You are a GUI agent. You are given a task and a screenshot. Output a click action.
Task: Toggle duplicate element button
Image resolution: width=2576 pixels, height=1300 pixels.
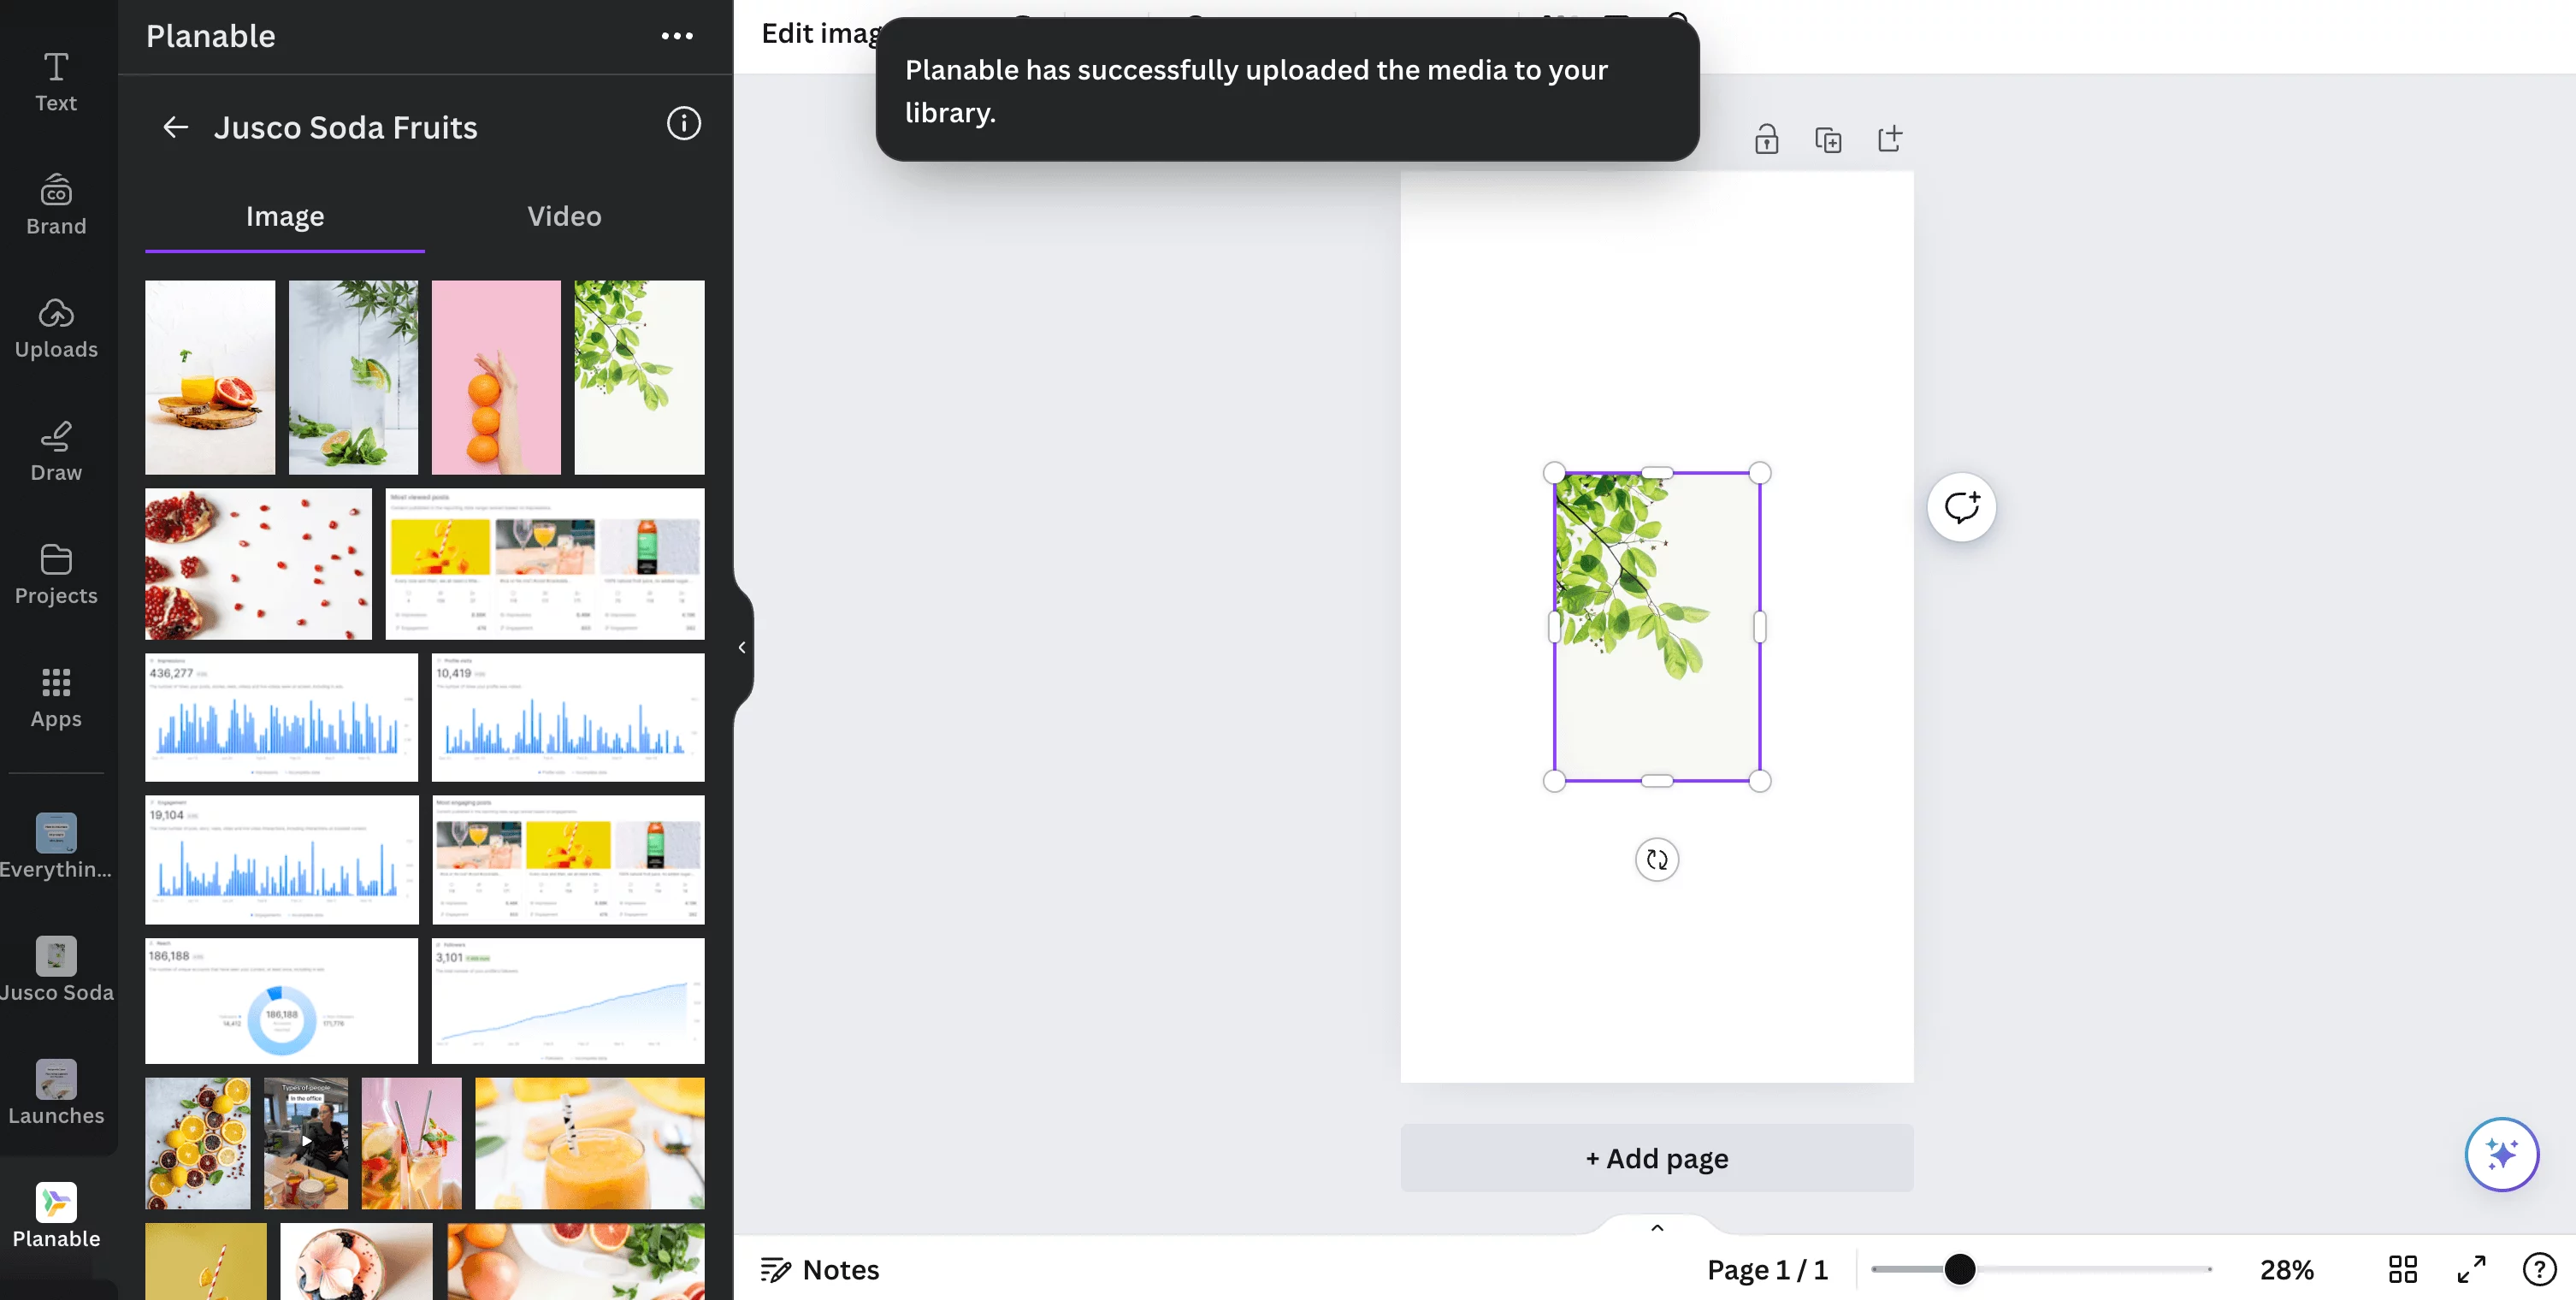[1827, 139]
